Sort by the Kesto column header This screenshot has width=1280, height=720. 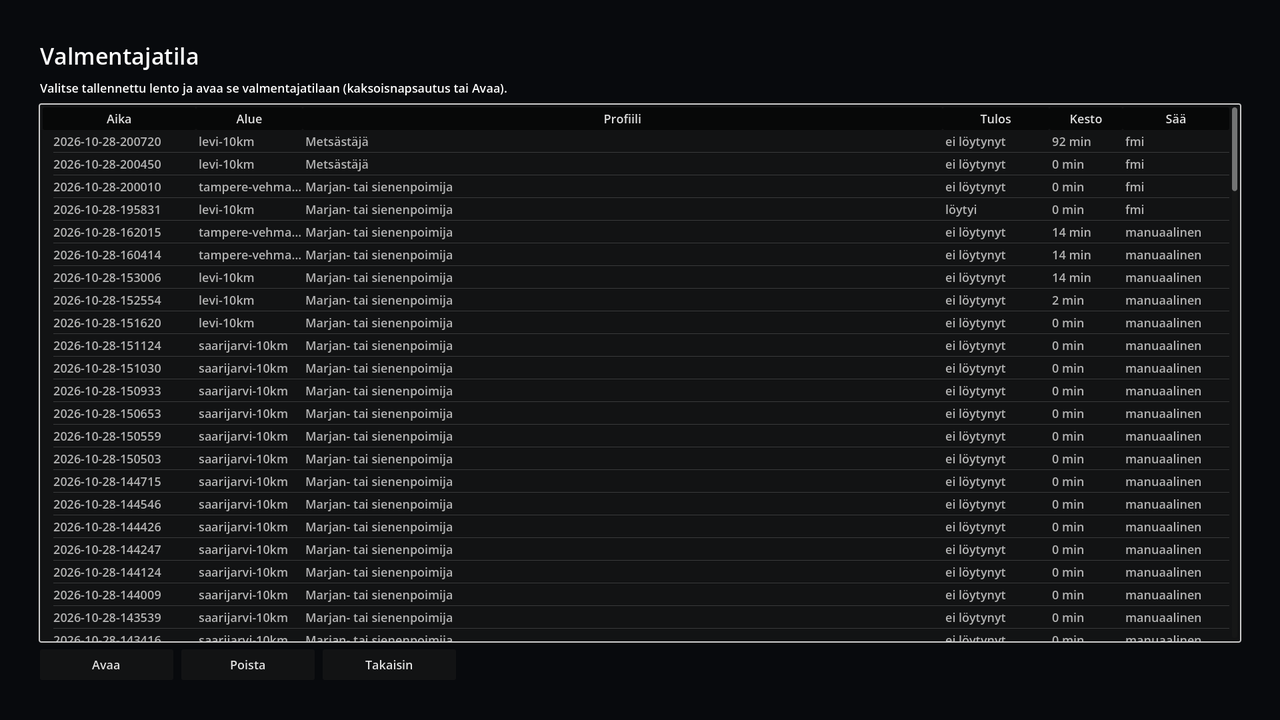[1086, 119]
